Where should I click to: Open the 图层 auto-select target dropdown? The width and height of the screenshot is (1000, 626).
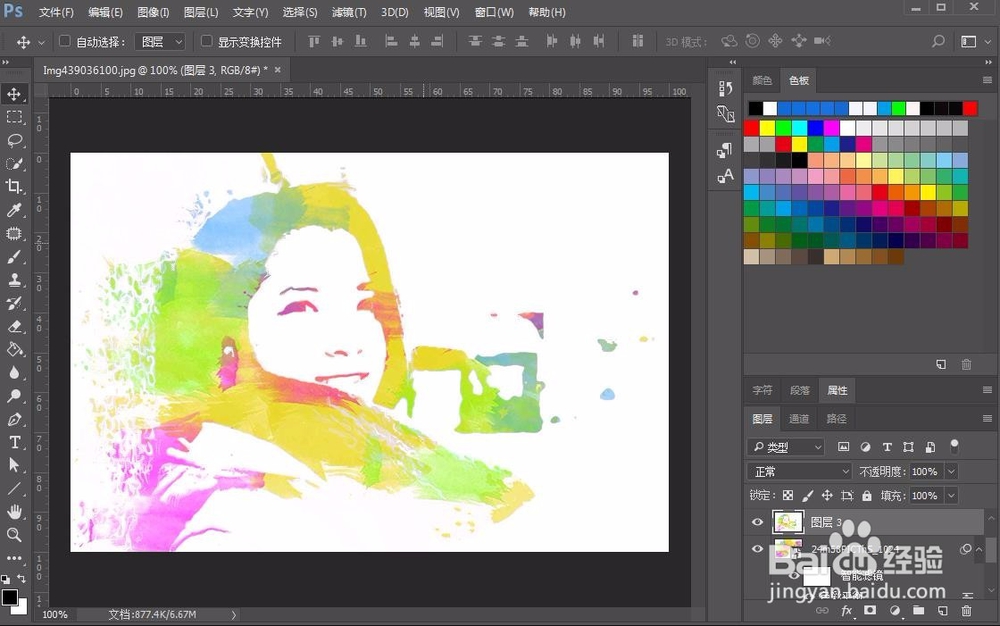click(x=160, y=42)
